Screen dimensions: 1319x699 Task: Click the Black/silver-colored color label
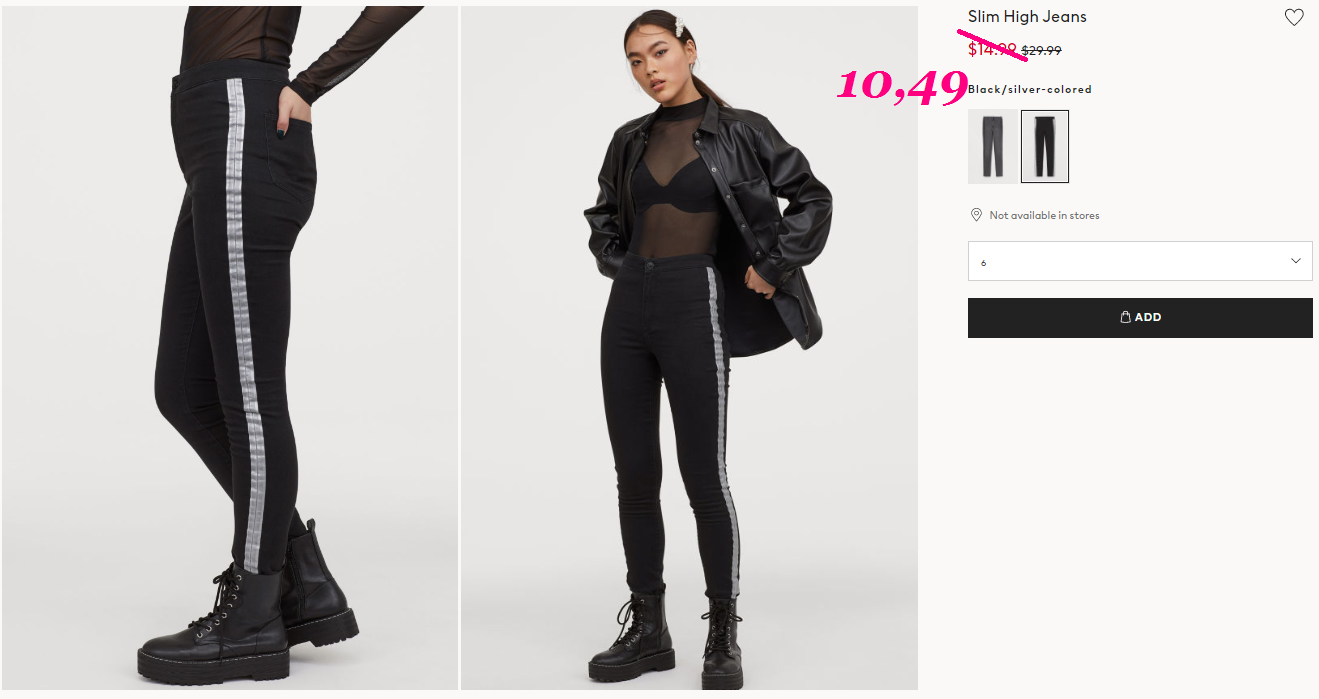tap(1030, 89)
